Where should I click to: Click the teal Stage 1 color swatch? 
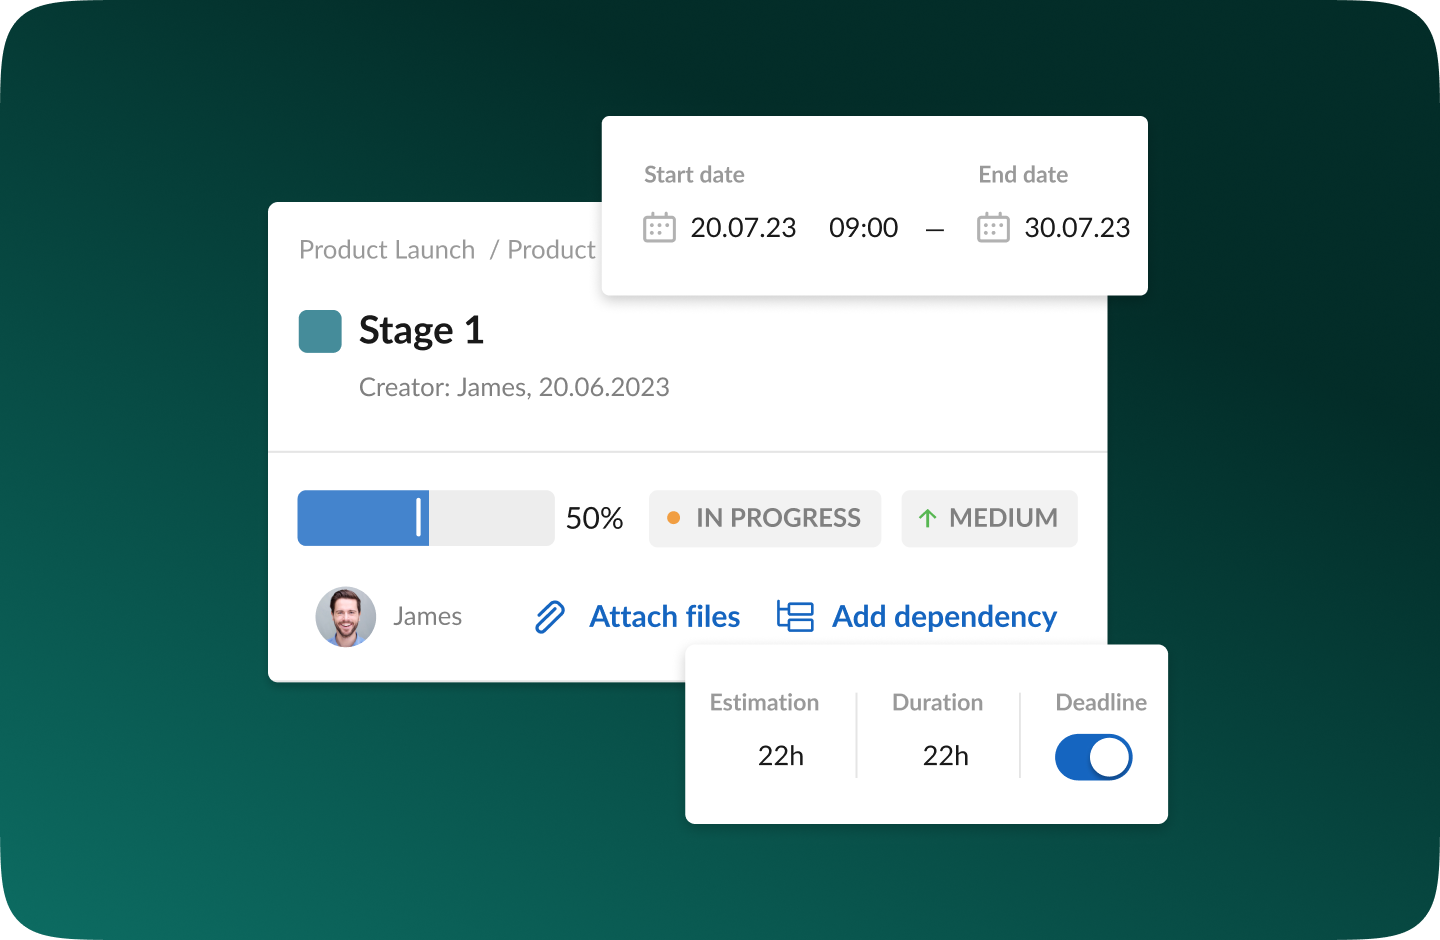(x=320, y=331)
